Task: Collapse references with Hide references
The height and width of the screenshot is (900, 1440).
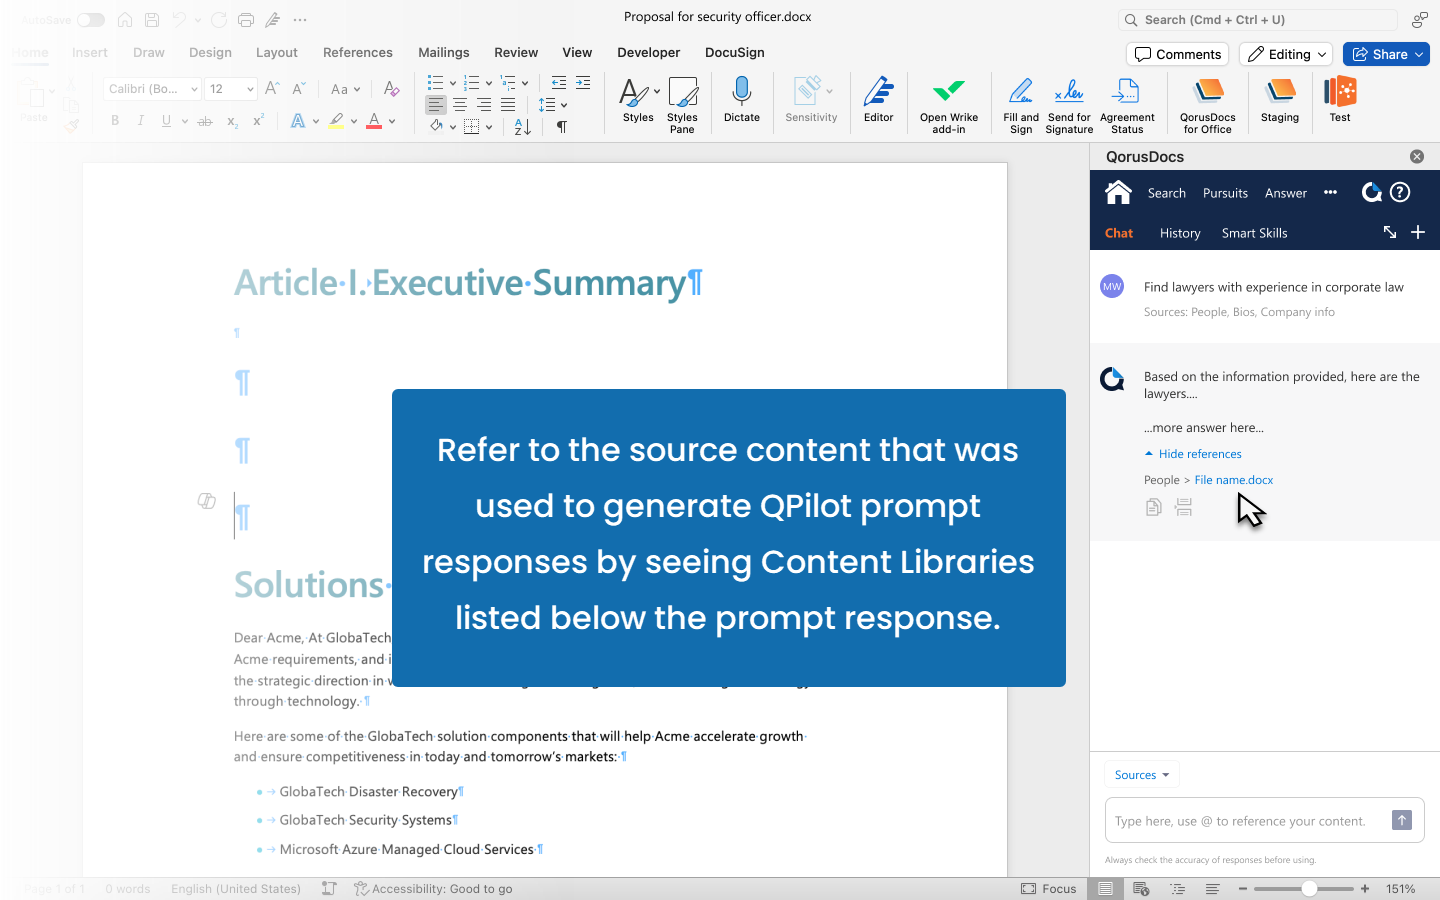Action: point(1194,454)
